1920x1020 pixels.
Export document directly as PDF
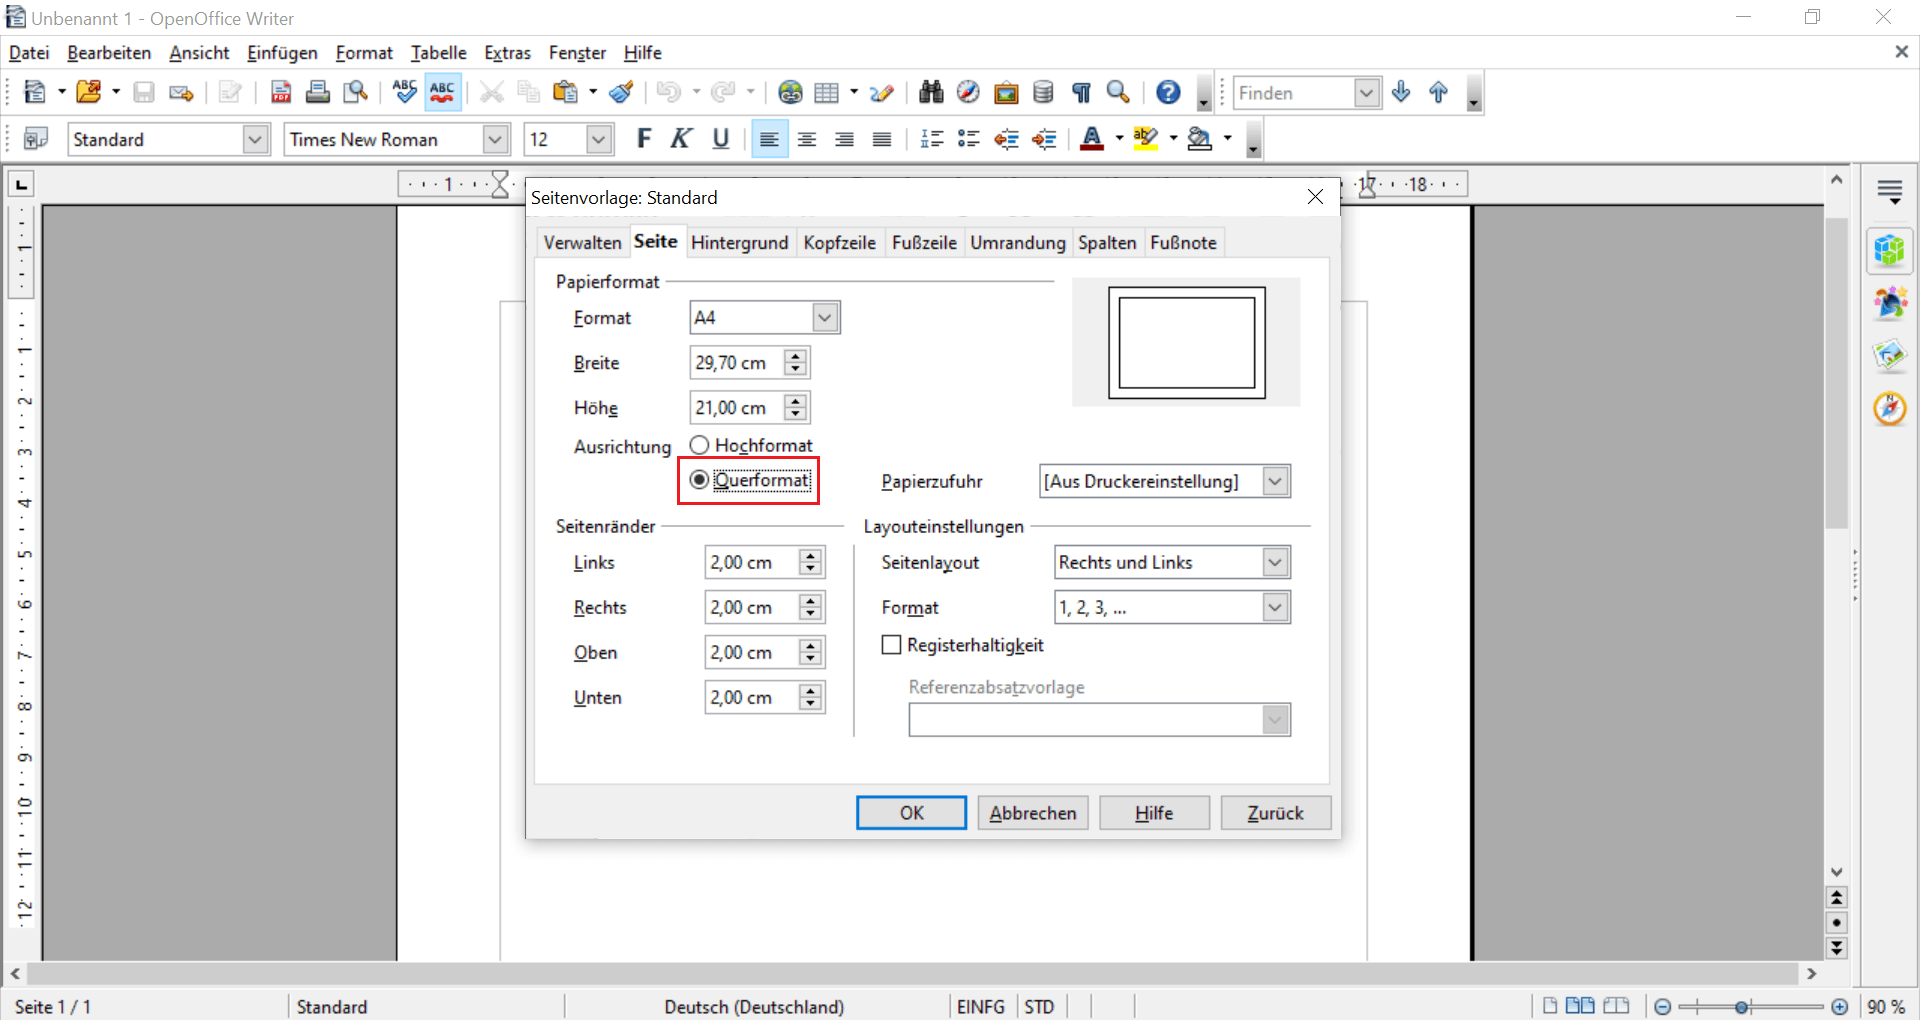point(281,92)
